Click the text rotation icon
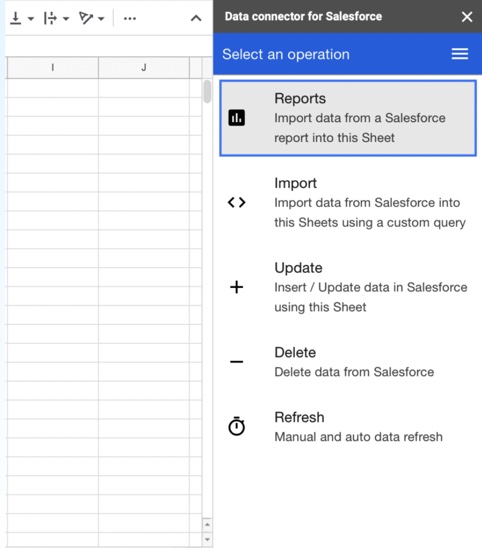The image size is (482, 548). 86,18
